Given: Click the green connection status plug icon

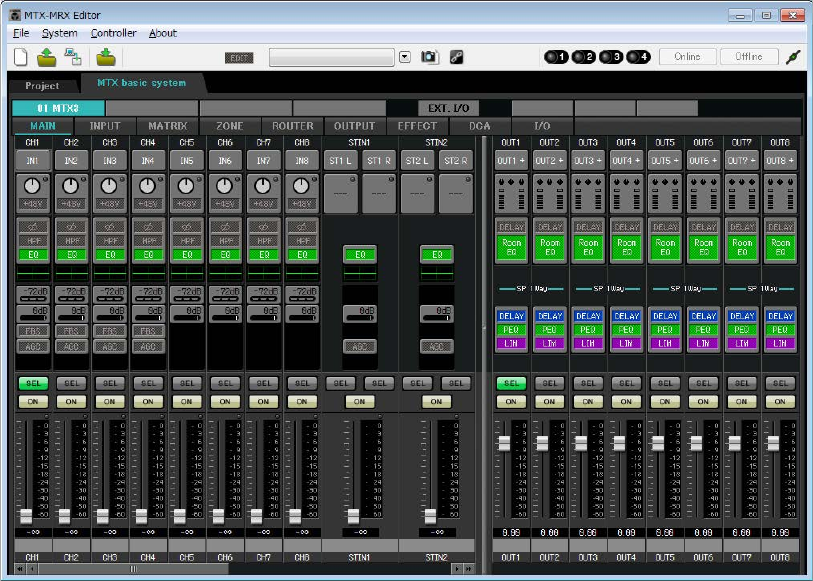Looking at the screenshot, I should (793, 57).
